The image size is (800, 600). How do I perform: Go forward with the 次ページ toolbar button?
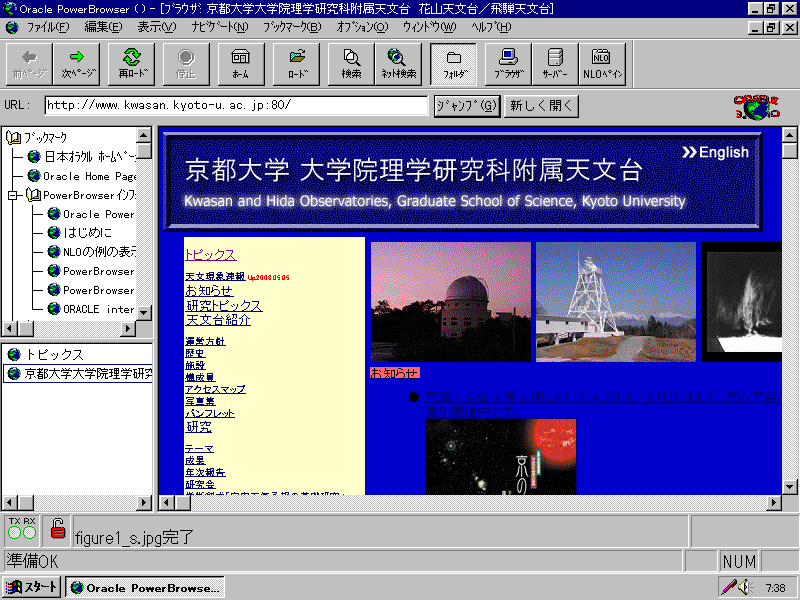(77, 64)
